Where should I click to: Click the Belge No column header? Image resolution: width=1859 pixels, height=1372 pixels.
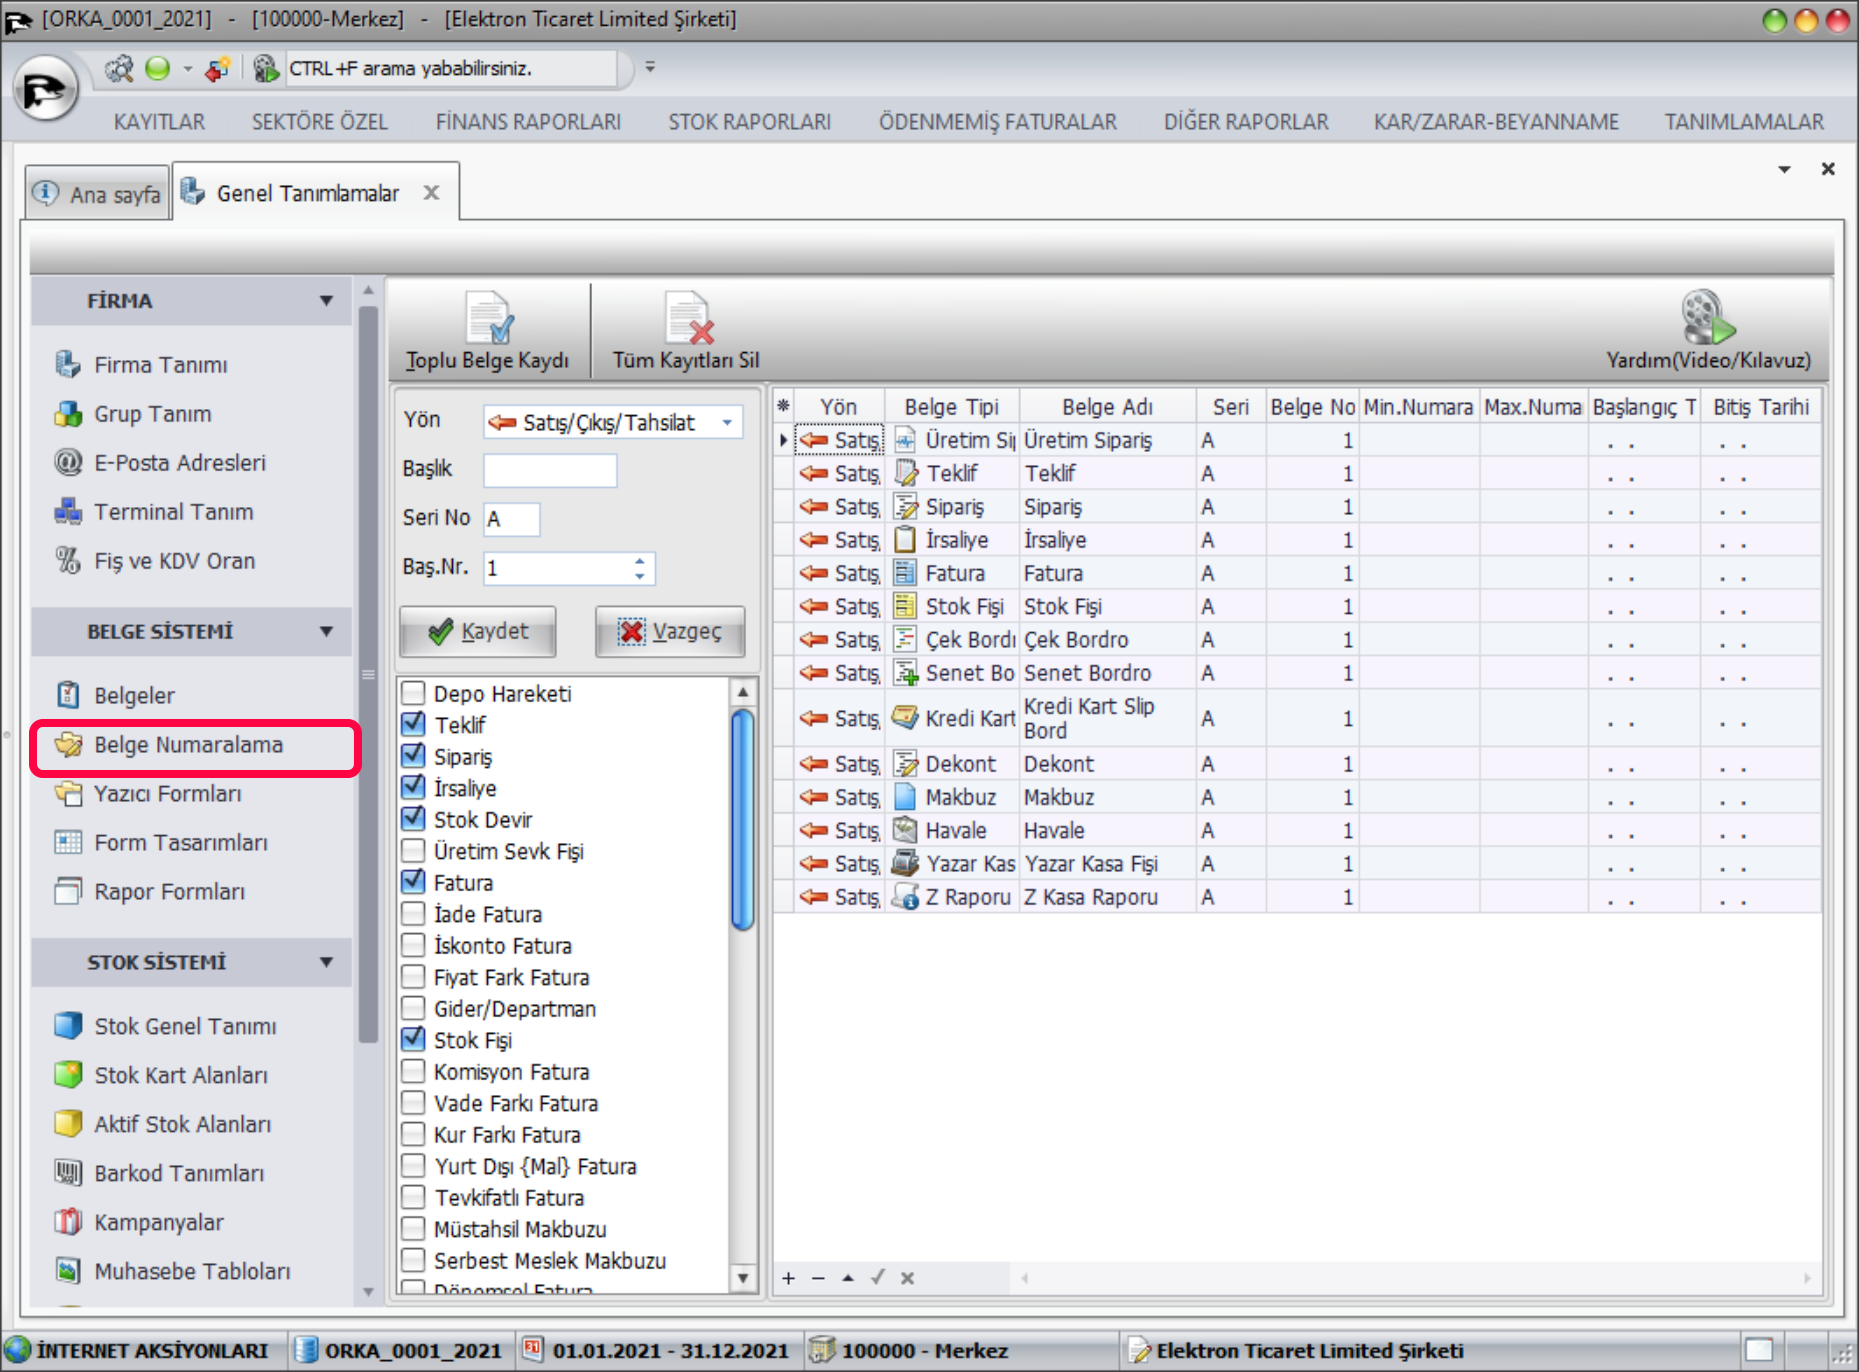click(1311, 406)
